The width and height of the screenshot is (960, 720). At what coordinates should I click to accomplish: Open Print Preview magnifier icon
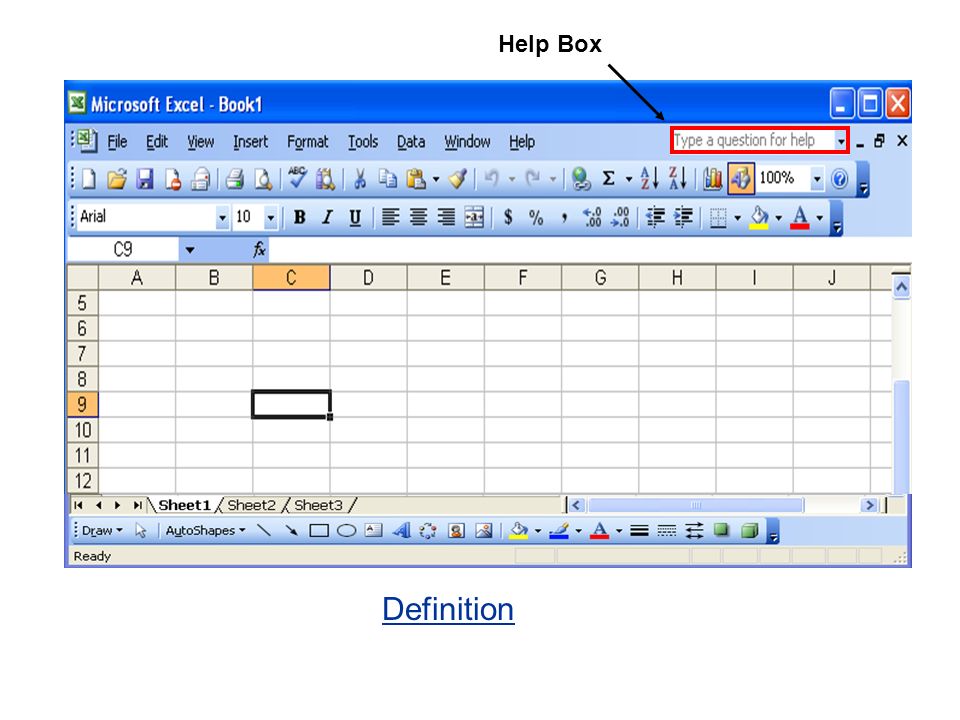[263, 179]
